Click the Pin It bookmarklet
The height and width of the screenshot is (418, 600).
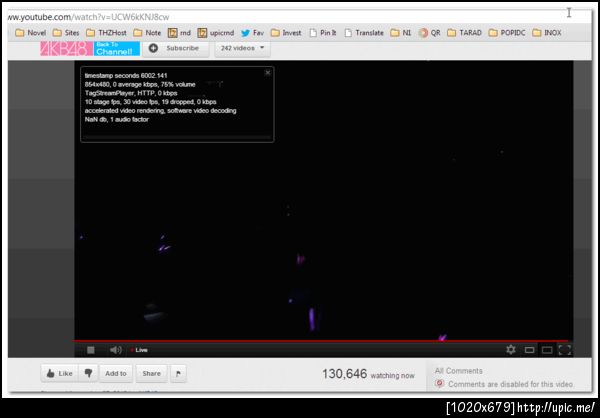click(323, 33)
